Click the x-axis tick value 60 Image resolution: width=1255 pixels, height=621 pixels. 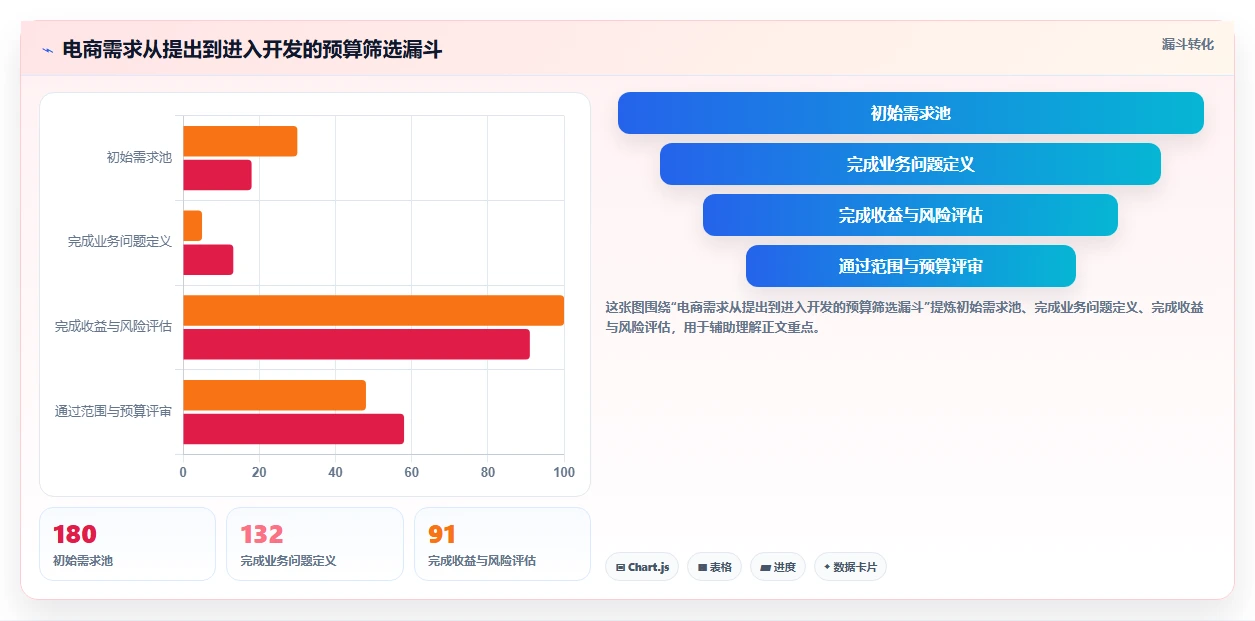(x=411, y=472)
